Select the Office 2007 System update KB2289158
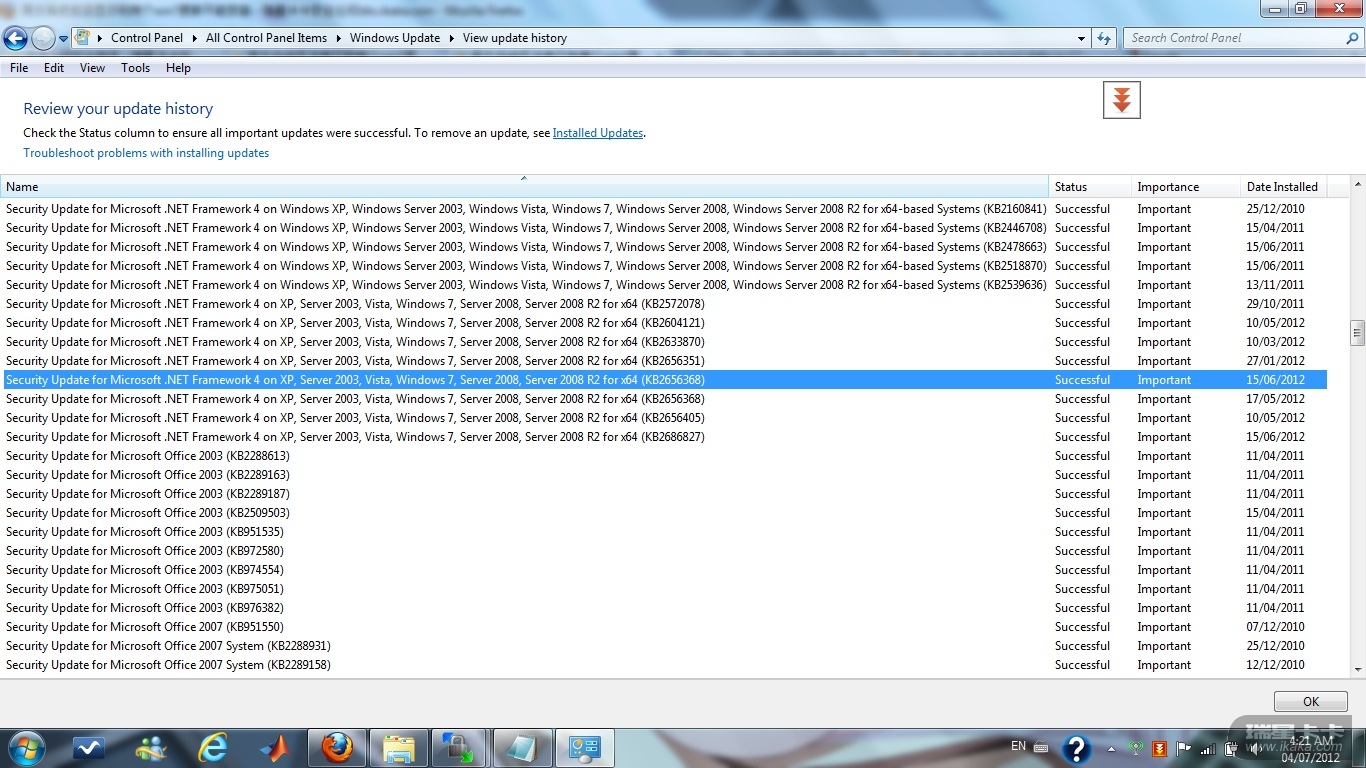 coord(665,665)
